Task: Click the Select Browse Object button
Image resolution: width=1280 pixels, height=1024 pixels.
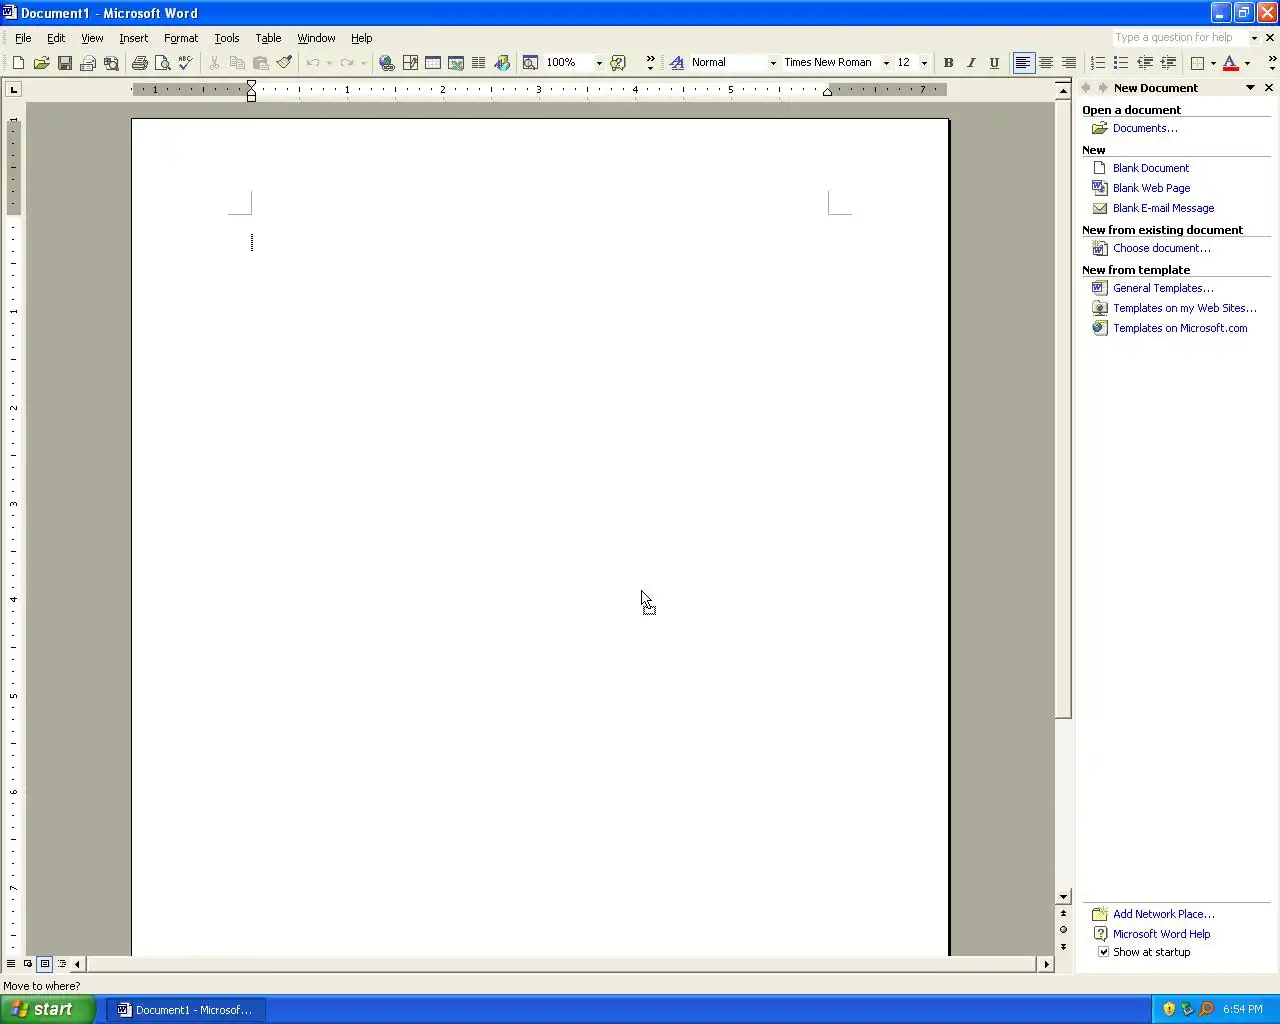Action: [1063, 930]
